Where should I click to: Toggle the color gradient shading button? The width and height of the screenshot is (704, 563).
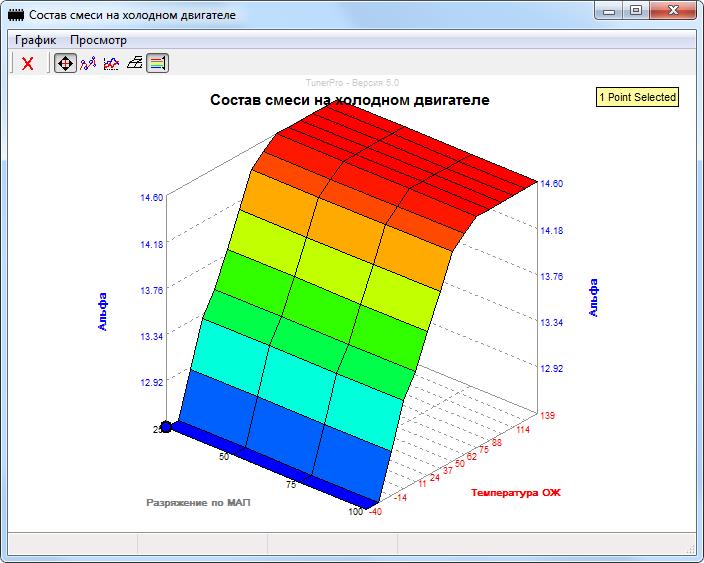(157, 63)
